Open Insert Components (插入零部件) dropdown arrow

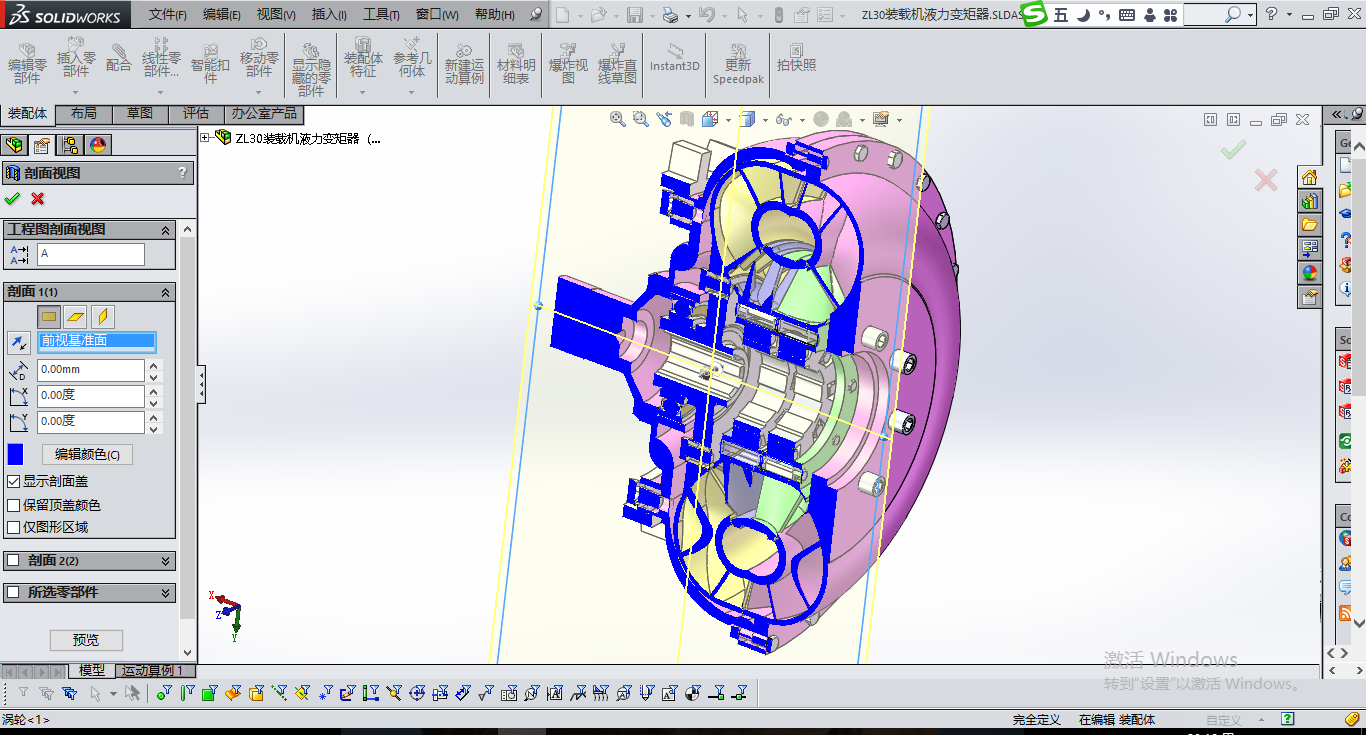[x=75, y=92]
